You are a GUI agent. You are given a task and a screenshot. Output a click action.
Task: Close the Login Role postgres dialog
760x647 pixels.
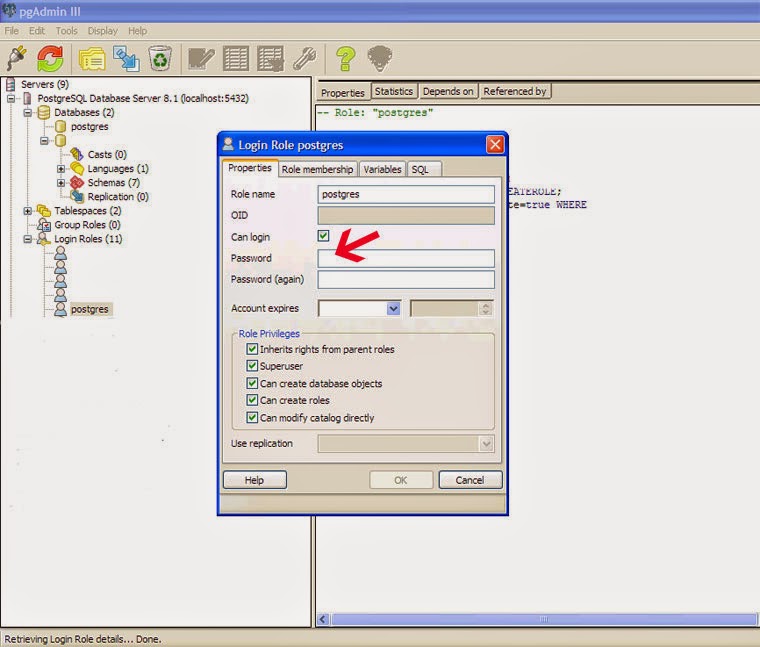click(x=495, y=144)
